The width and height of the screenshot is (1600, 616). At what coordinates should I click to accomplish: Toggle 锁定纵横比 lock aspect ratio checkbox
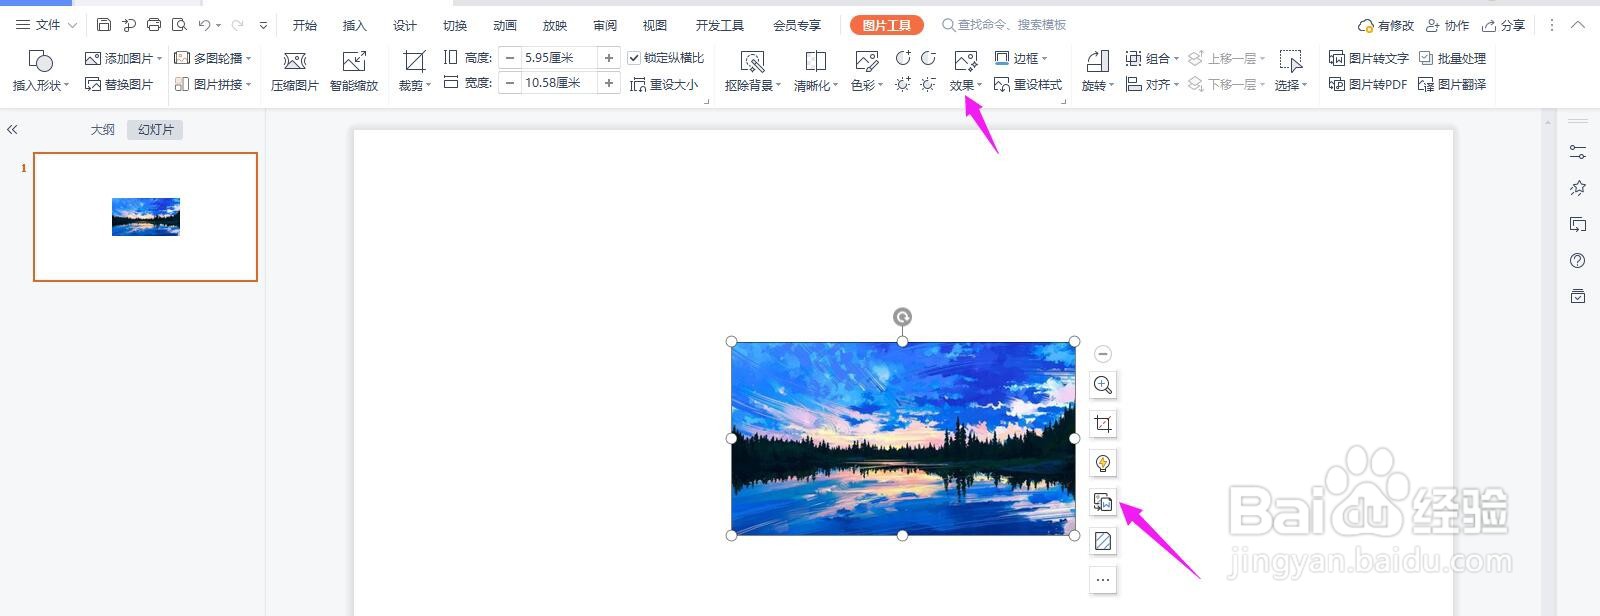634,58
